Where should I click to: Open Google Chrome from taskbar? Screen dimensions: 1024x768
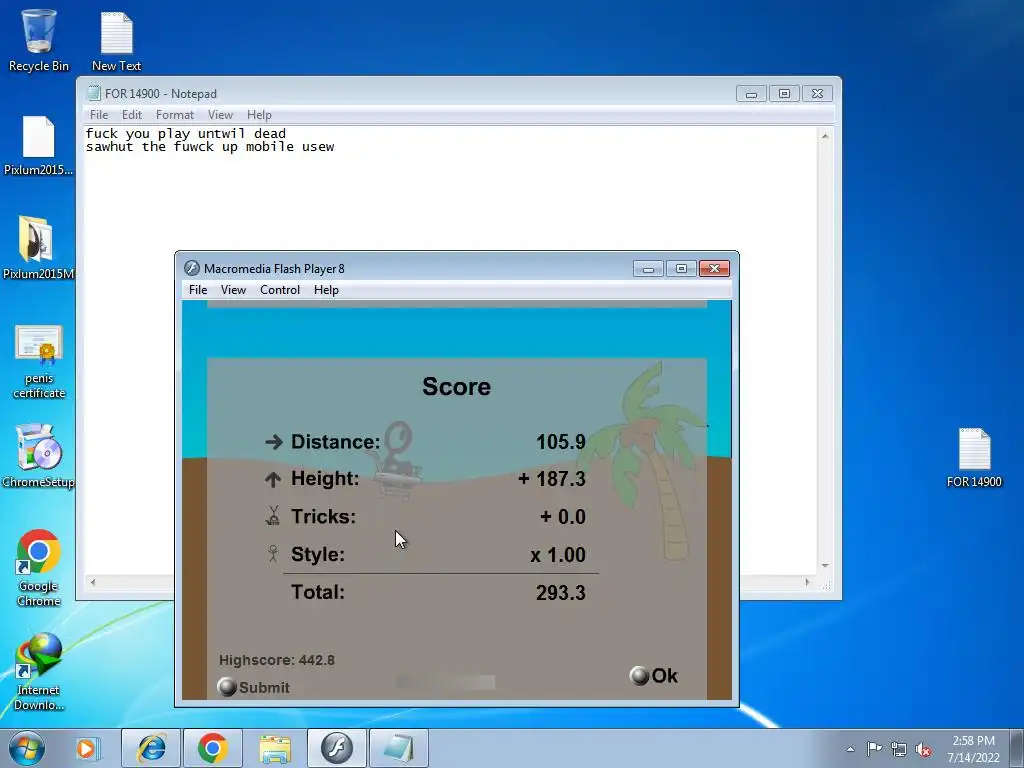point(212,748)
